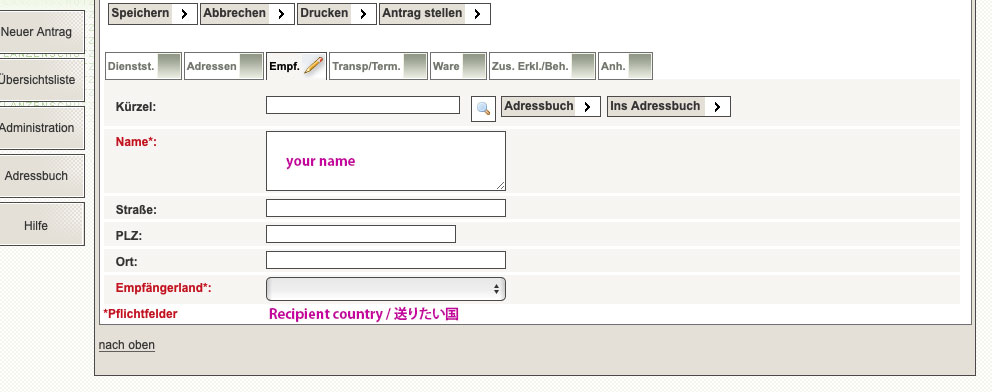Click the Abbrechen button
Viewport: 992px width, 392px height.
point(247,14)
